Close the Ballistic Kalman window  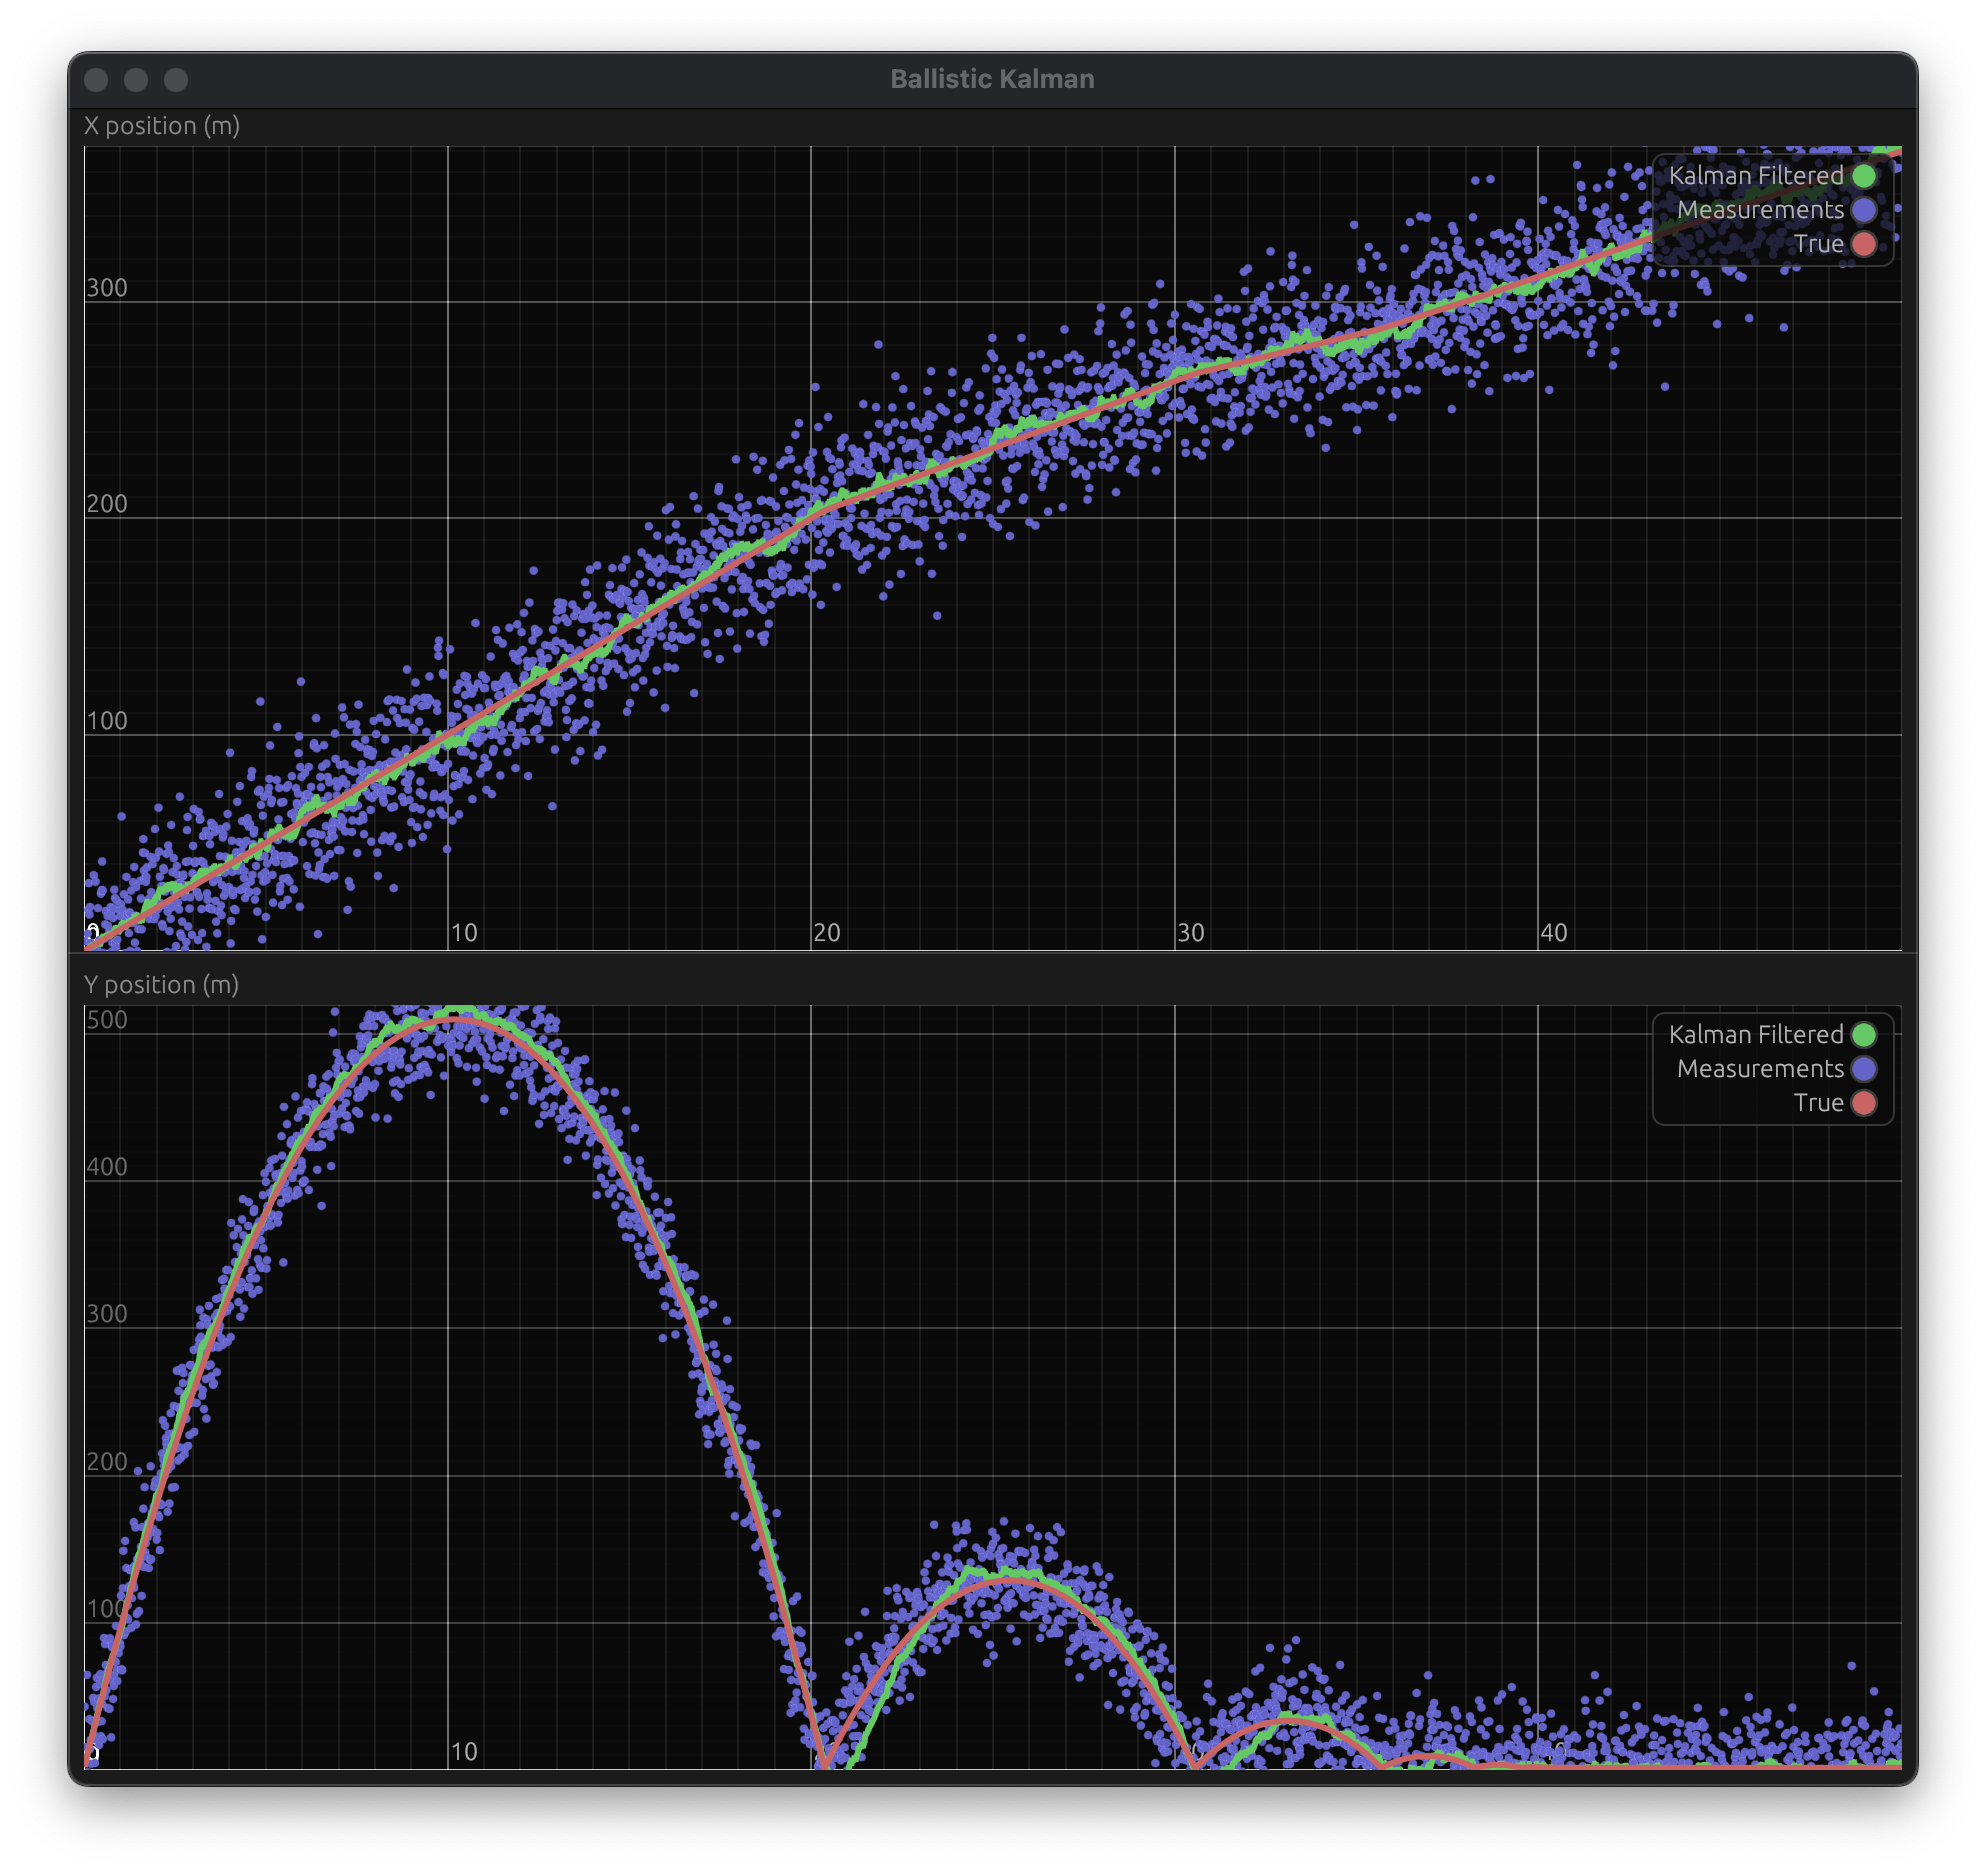[x=97, y=80]
